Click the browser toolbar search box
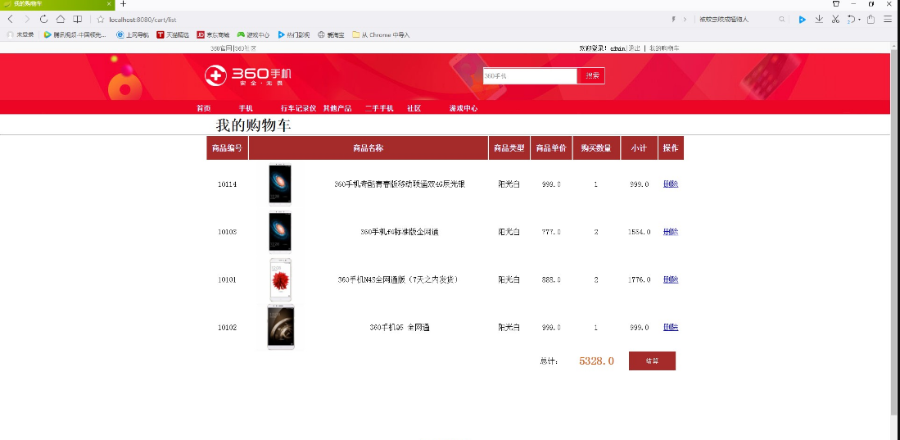 pos(738,19)
